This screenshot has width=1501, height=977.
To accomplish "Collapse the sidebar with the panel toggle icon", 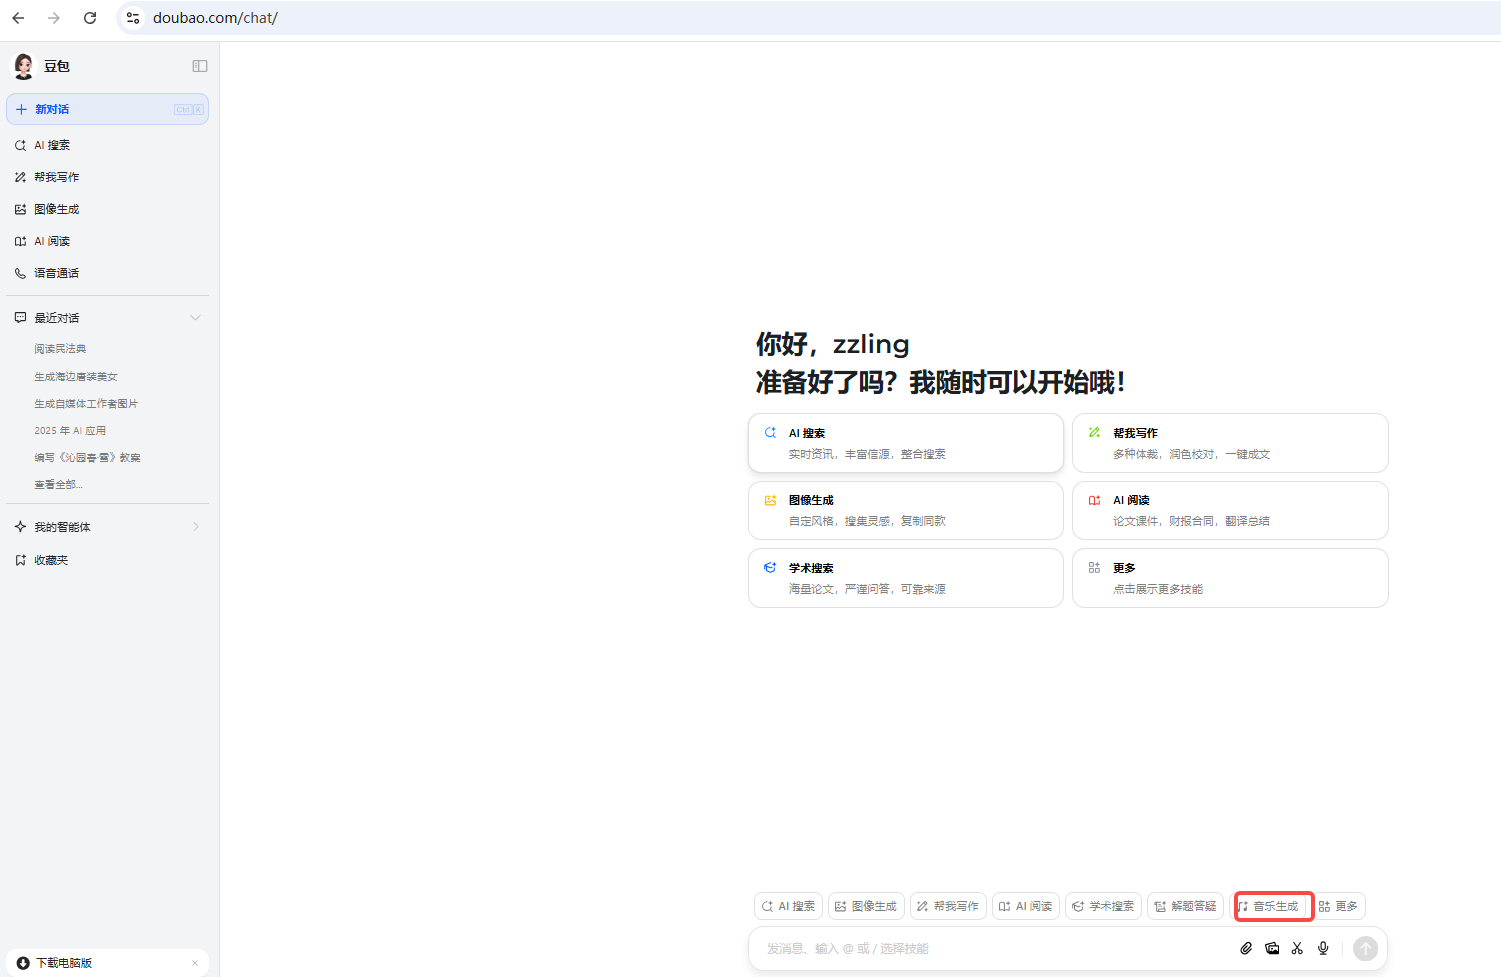I will click(x=200, y=66).
